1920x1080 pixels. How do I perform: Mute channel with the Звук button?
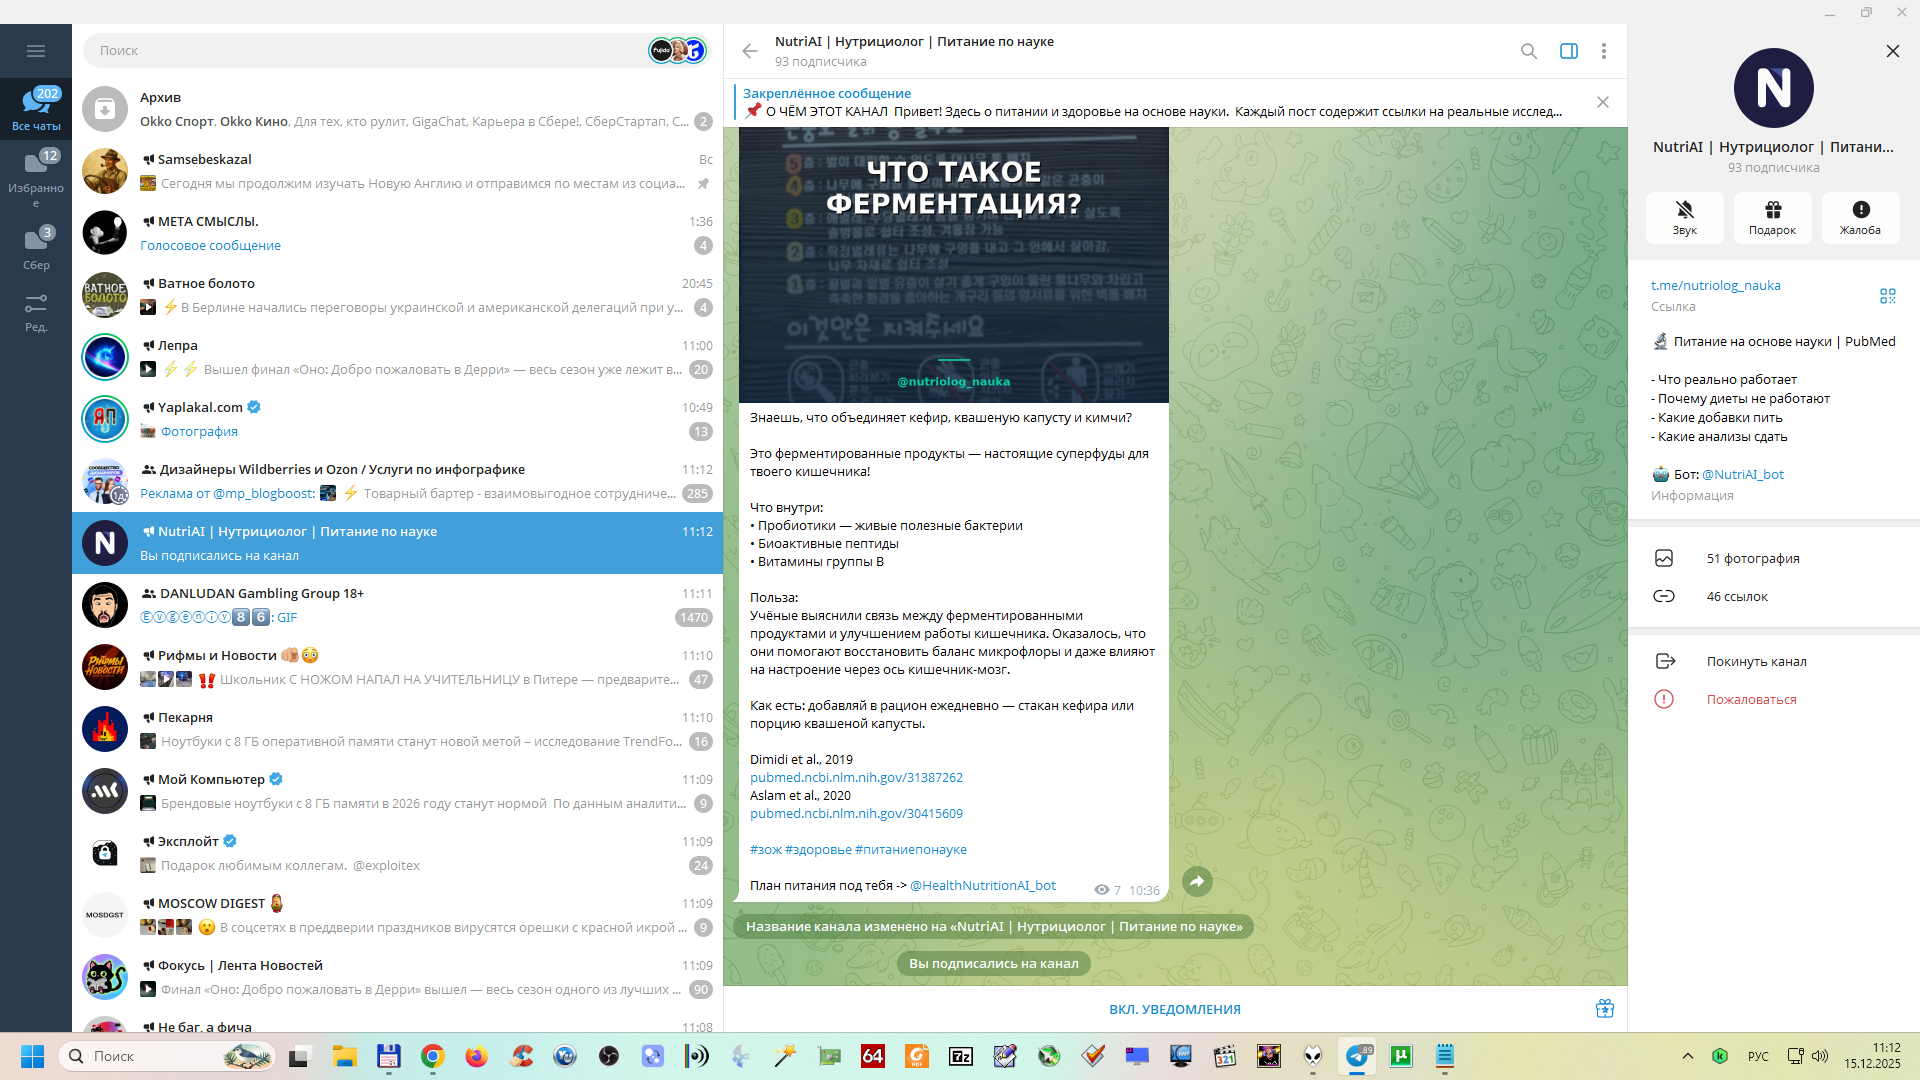point(1684,217)
